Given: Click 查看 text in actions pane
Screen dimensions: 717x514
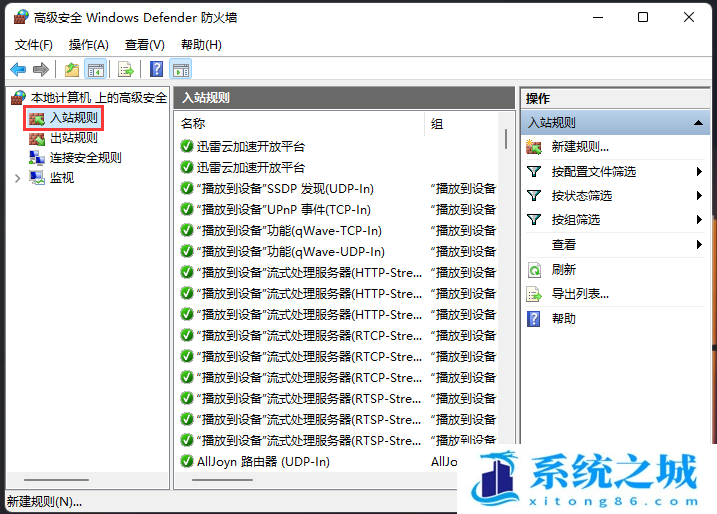Looking at the screenshot, I should [x=563, y=245].
